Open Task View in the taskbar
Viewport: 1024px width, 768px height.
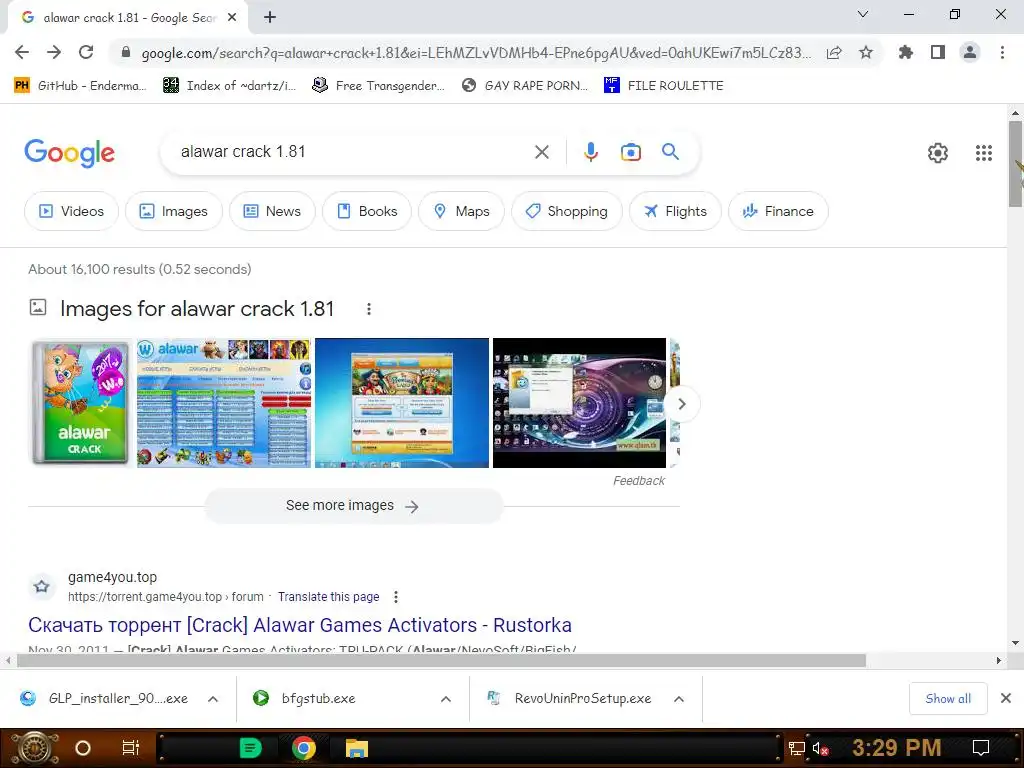point(131,748)
